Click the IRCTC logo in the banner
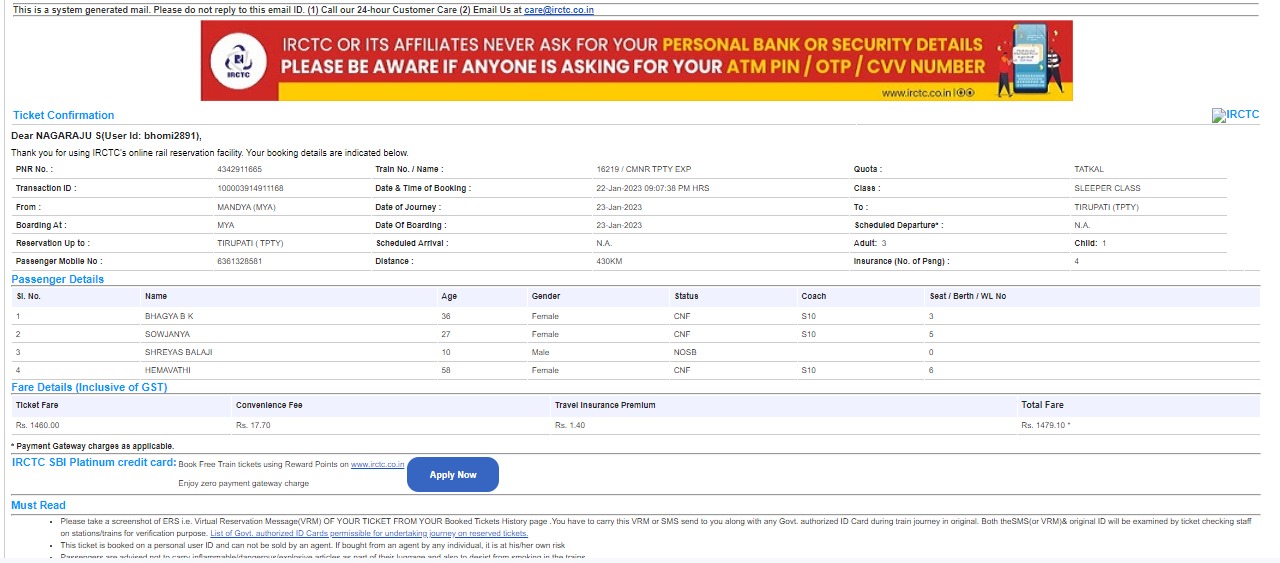Image resolution: width=1280 pixels, height=563 pixels. tap(238, 63)
